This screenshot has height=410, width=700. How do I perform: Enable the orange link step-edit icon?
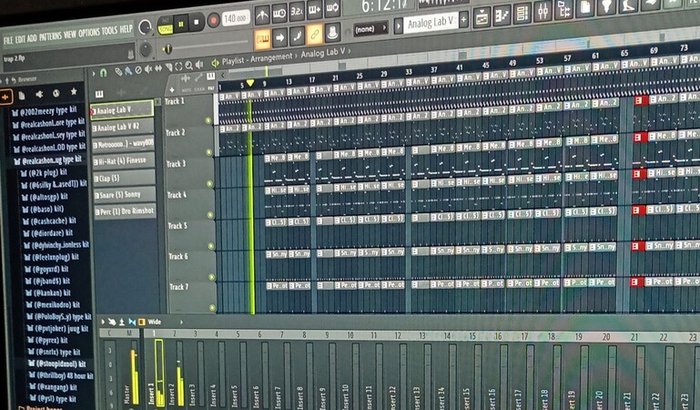[x=315, y=35]
